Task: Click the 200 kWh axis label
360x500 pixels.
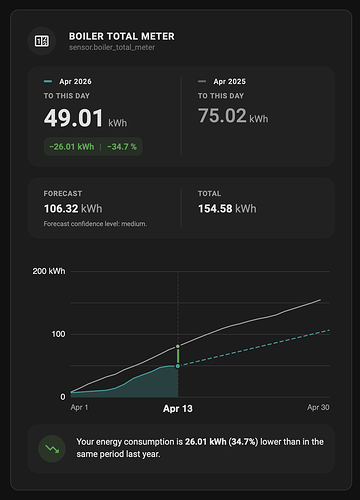Action: click(49, 271)
